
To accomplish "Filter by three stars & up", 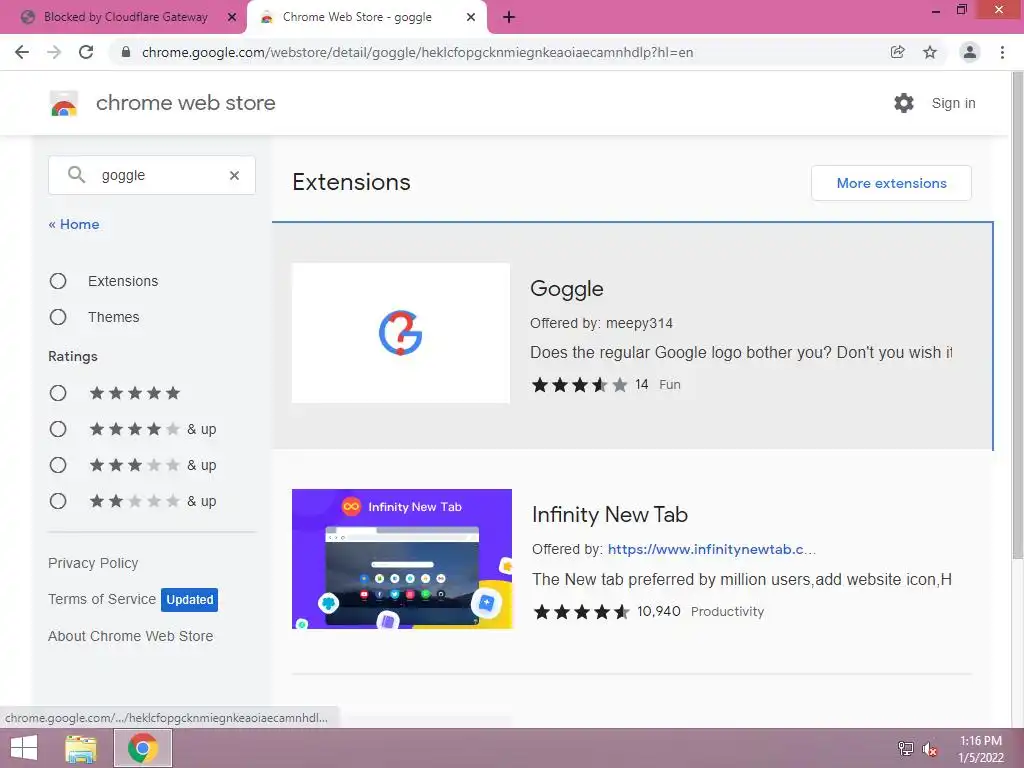I will click(58, 464).
